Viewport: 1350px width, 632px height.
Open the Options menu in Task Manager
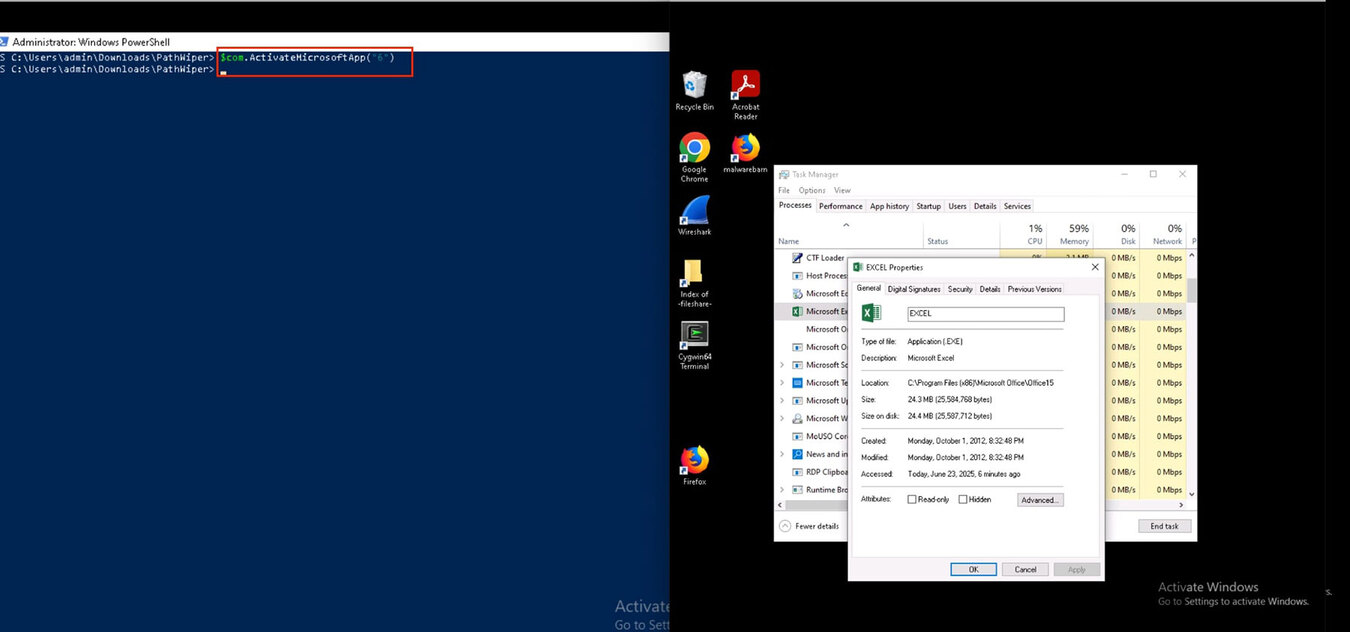[812, 190]
